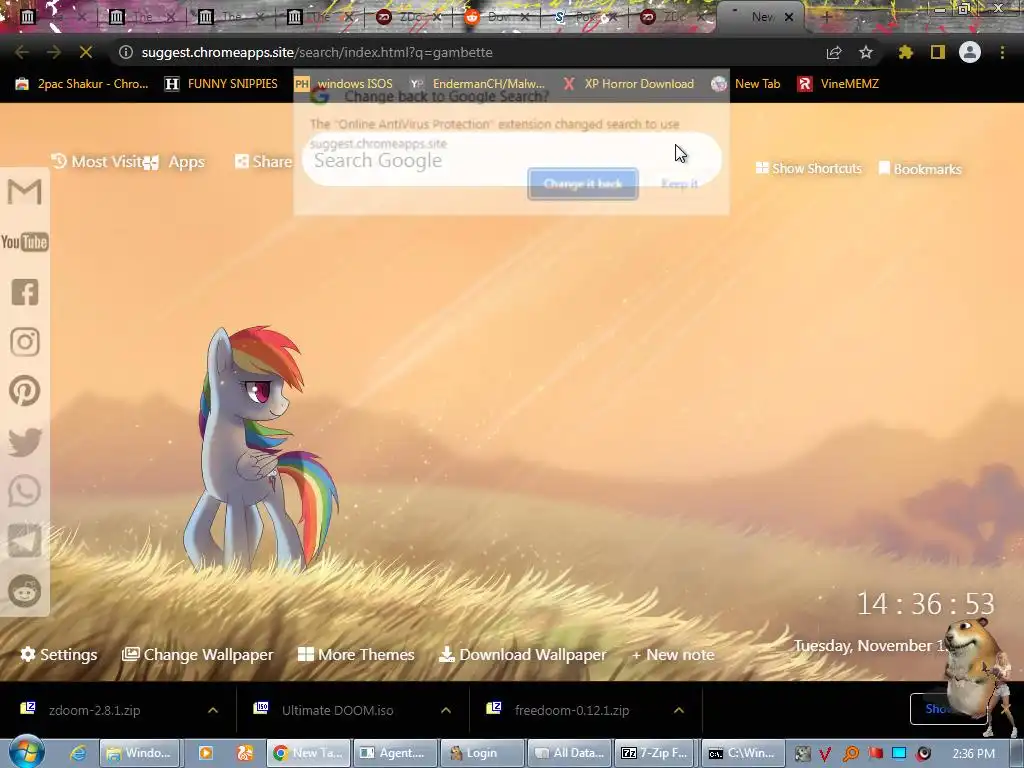Open freedoom-0.12.1.zip from downloads bar
This screenshot has height=768, width=1024.
pos(571,710)
